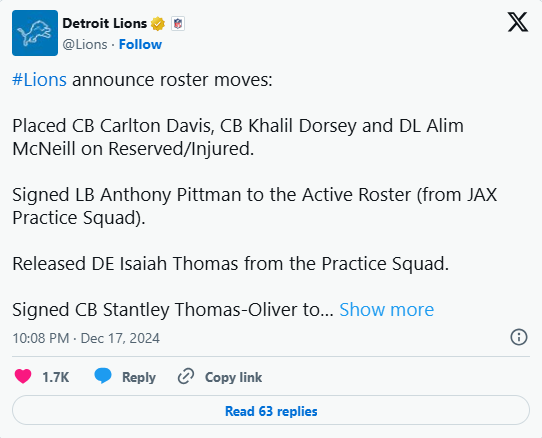
Task: Click the X logo icon
Action: [517, 22]
